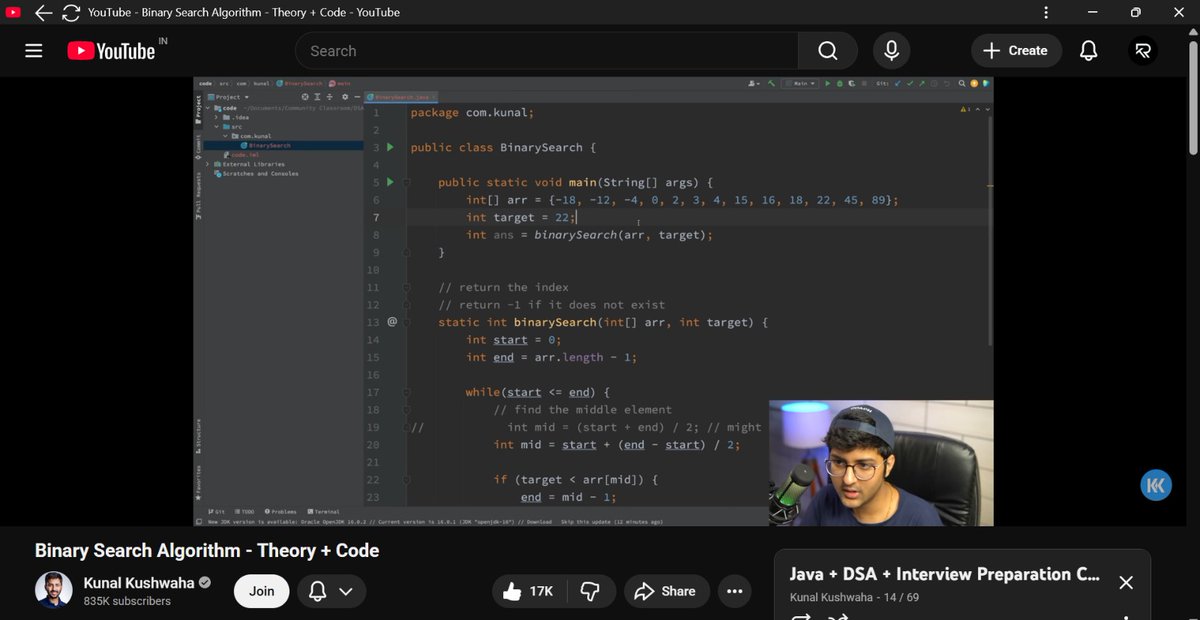This screenshot has height=620, width=1200.
Task: Expand the .idea folder in project tree
Action: coord(216,118)
